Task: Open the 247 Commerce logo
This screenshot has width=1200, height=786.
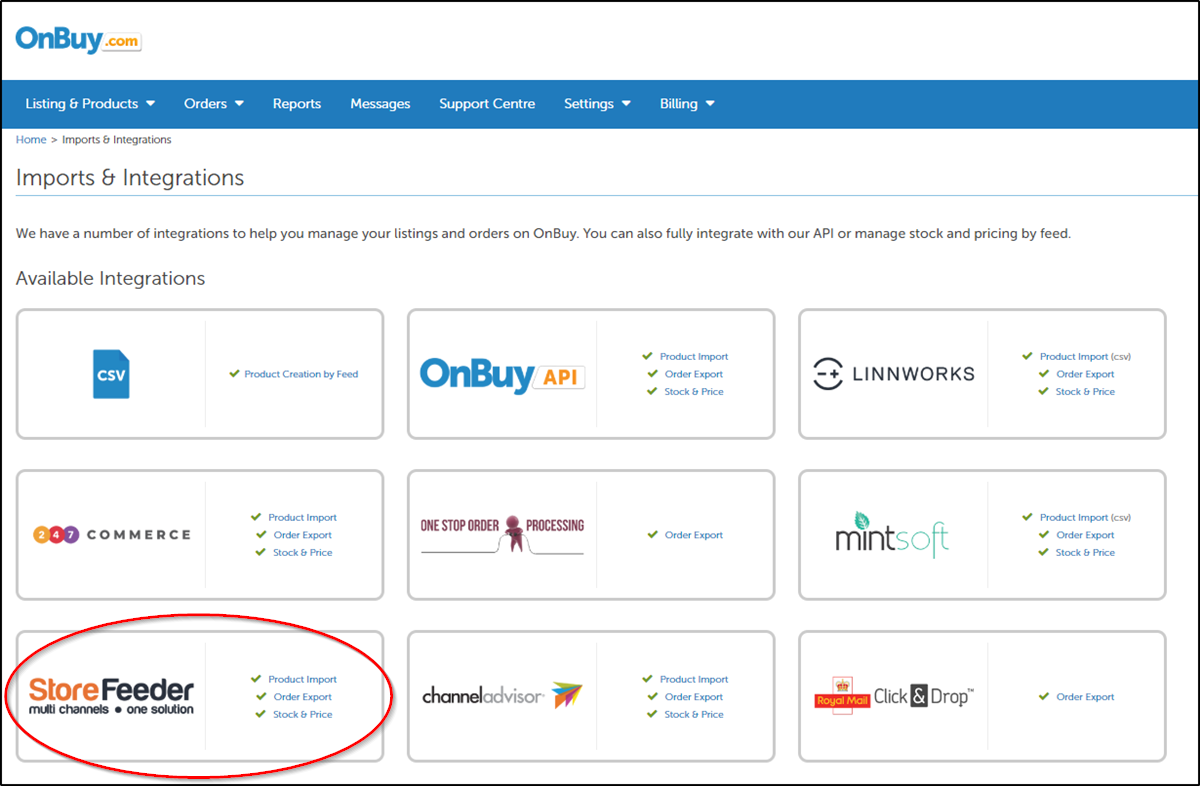Action: pos(111,535)
